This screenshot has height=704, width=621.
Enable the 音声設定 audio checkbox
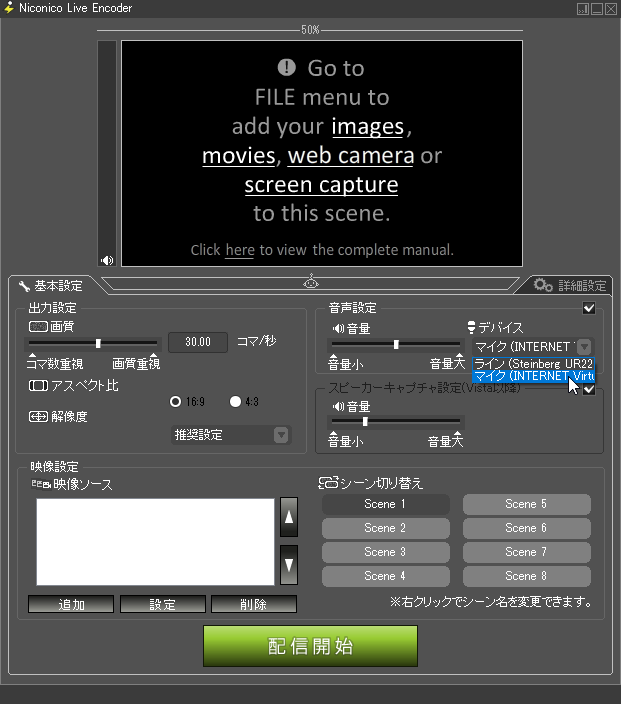pos(589,308)
